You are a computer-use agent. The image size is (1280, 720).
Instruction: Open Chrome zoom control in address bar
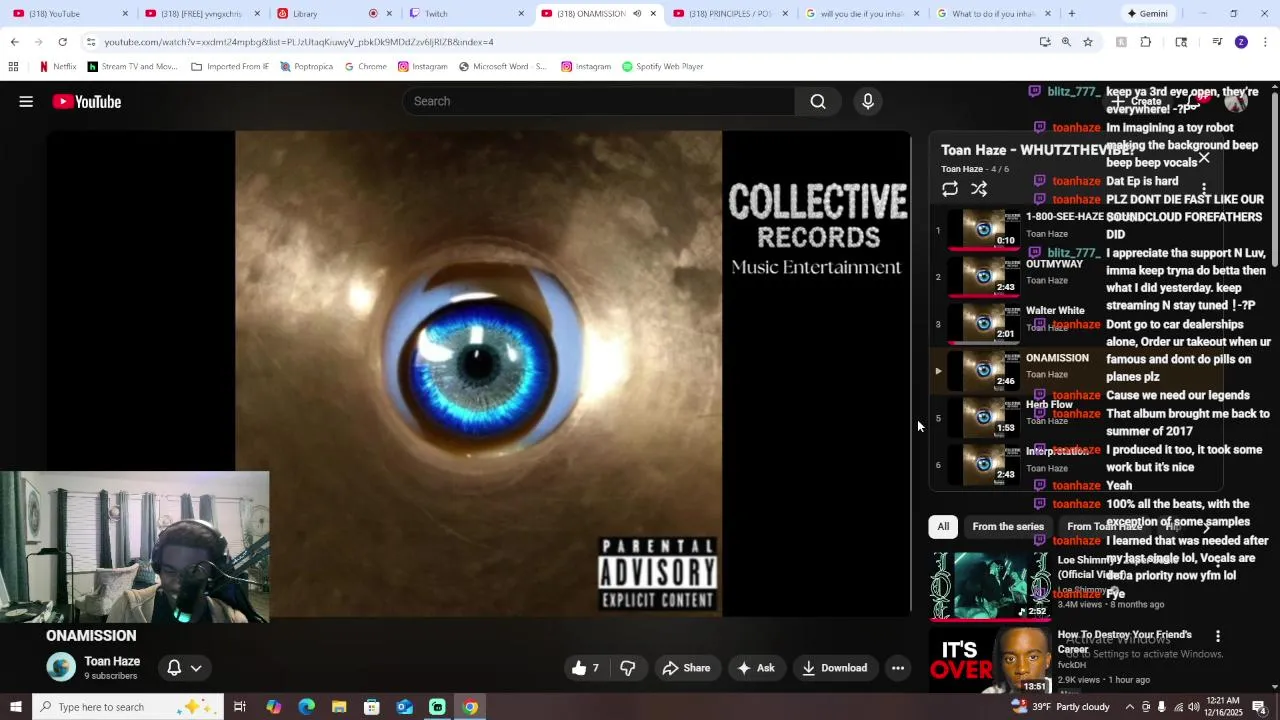click(1066, 42)
